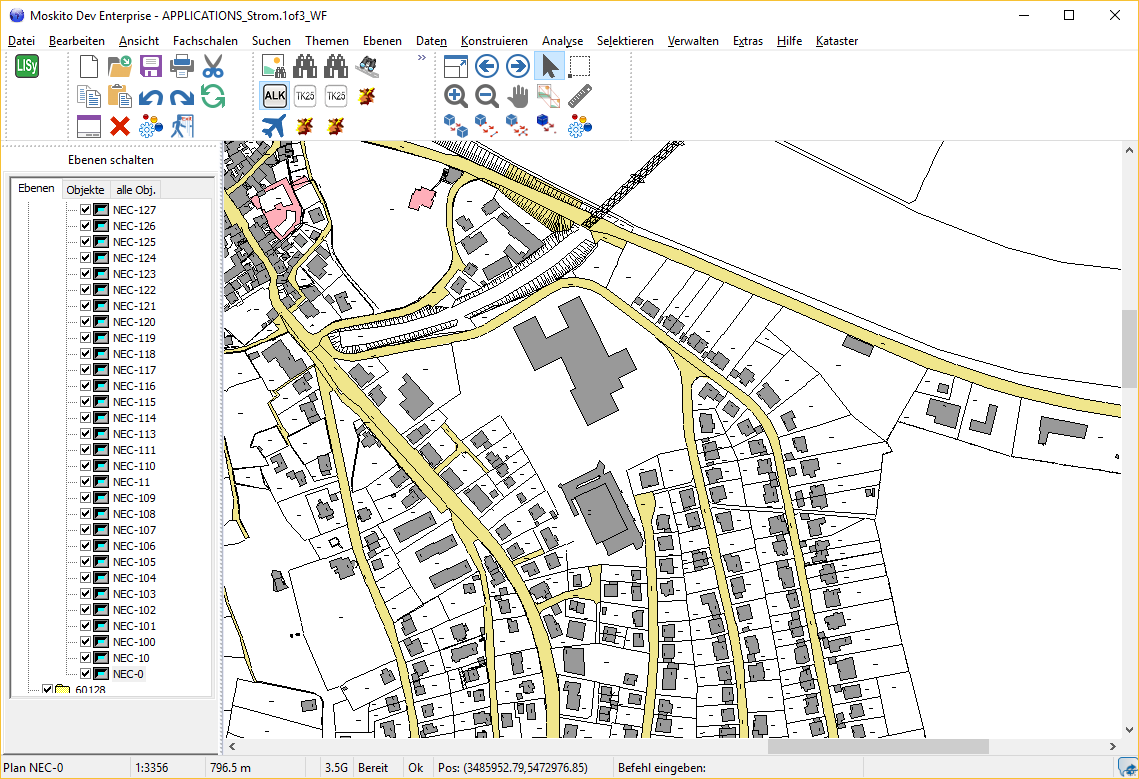Click the NEC-120 layer color icon

[x=101, y=322]
